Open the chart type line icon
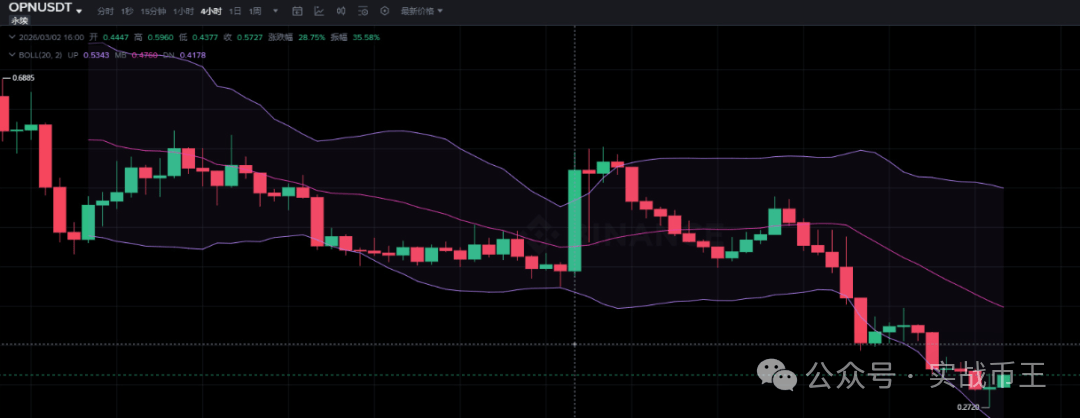The image size is (1080, 418). pos(319,11)
